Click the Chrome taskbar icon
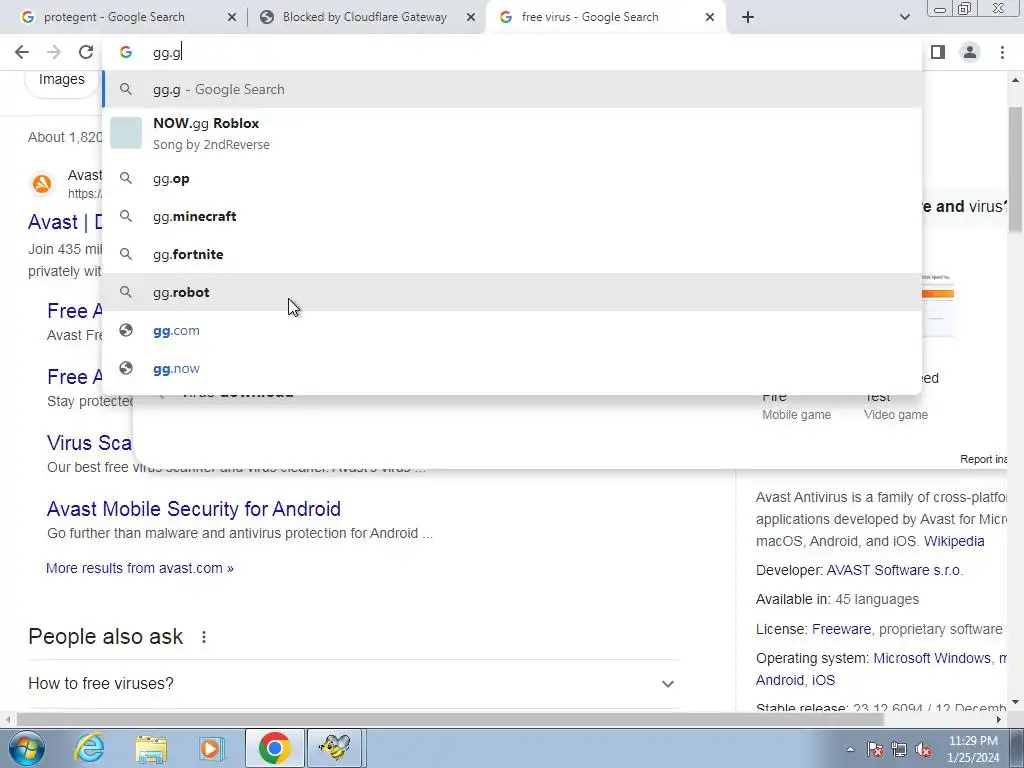 click(275, 748)
